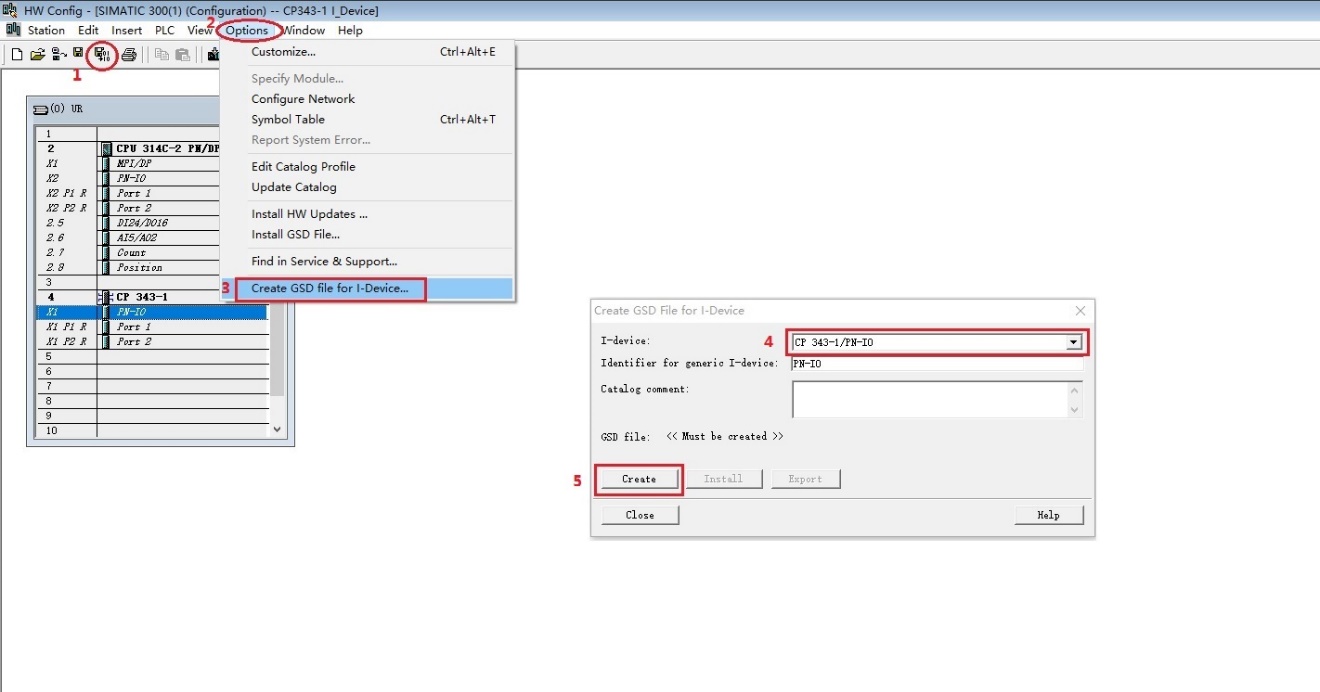The height and width of the screenshot is (692, 1320).
Task: Click the Print toolbar icon
Action: tap(129, 54)
